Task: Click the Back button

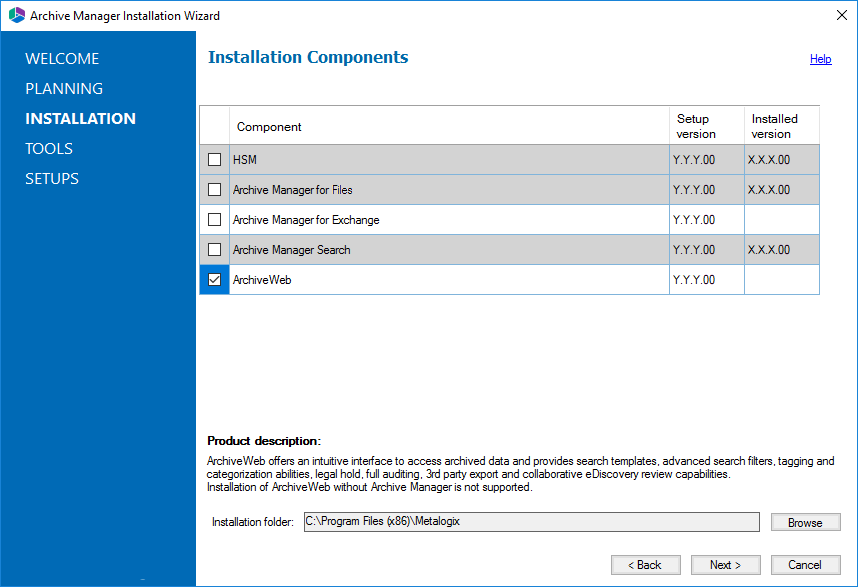Action: click(646, 565)
